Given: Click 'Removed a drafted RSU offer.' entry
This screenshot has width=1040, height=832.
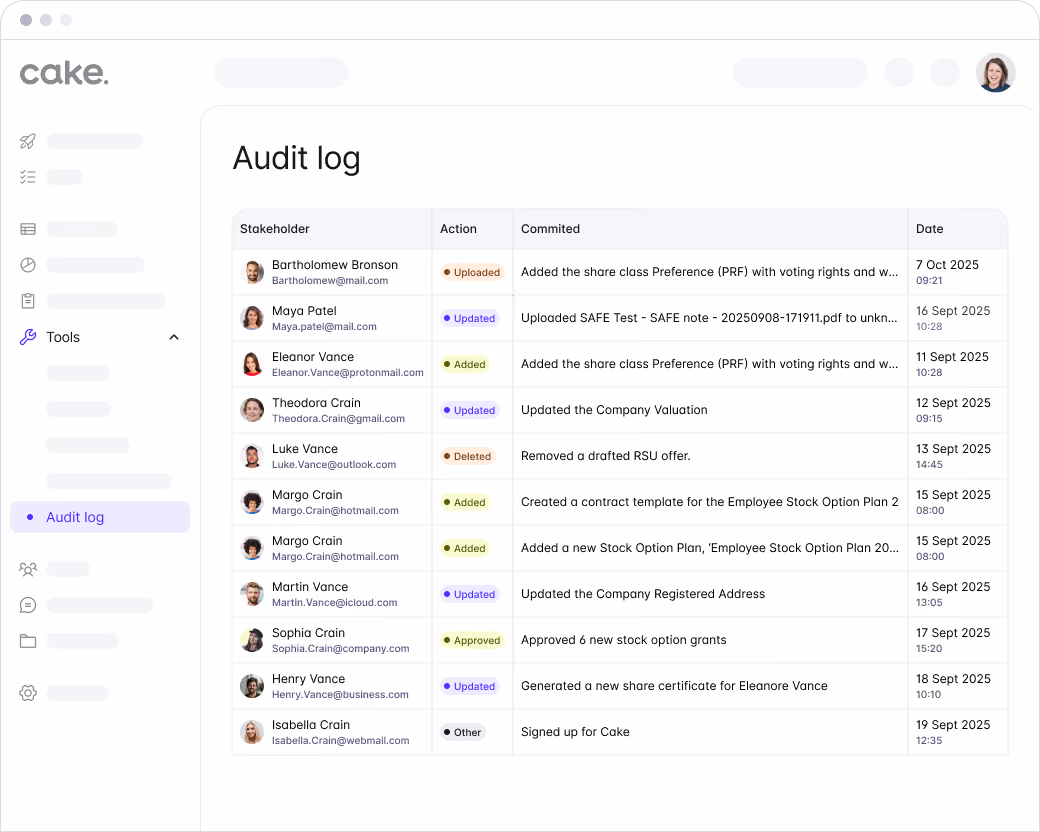Looking at the screenshot, I should pyautogui.click(x=606, y=456).
